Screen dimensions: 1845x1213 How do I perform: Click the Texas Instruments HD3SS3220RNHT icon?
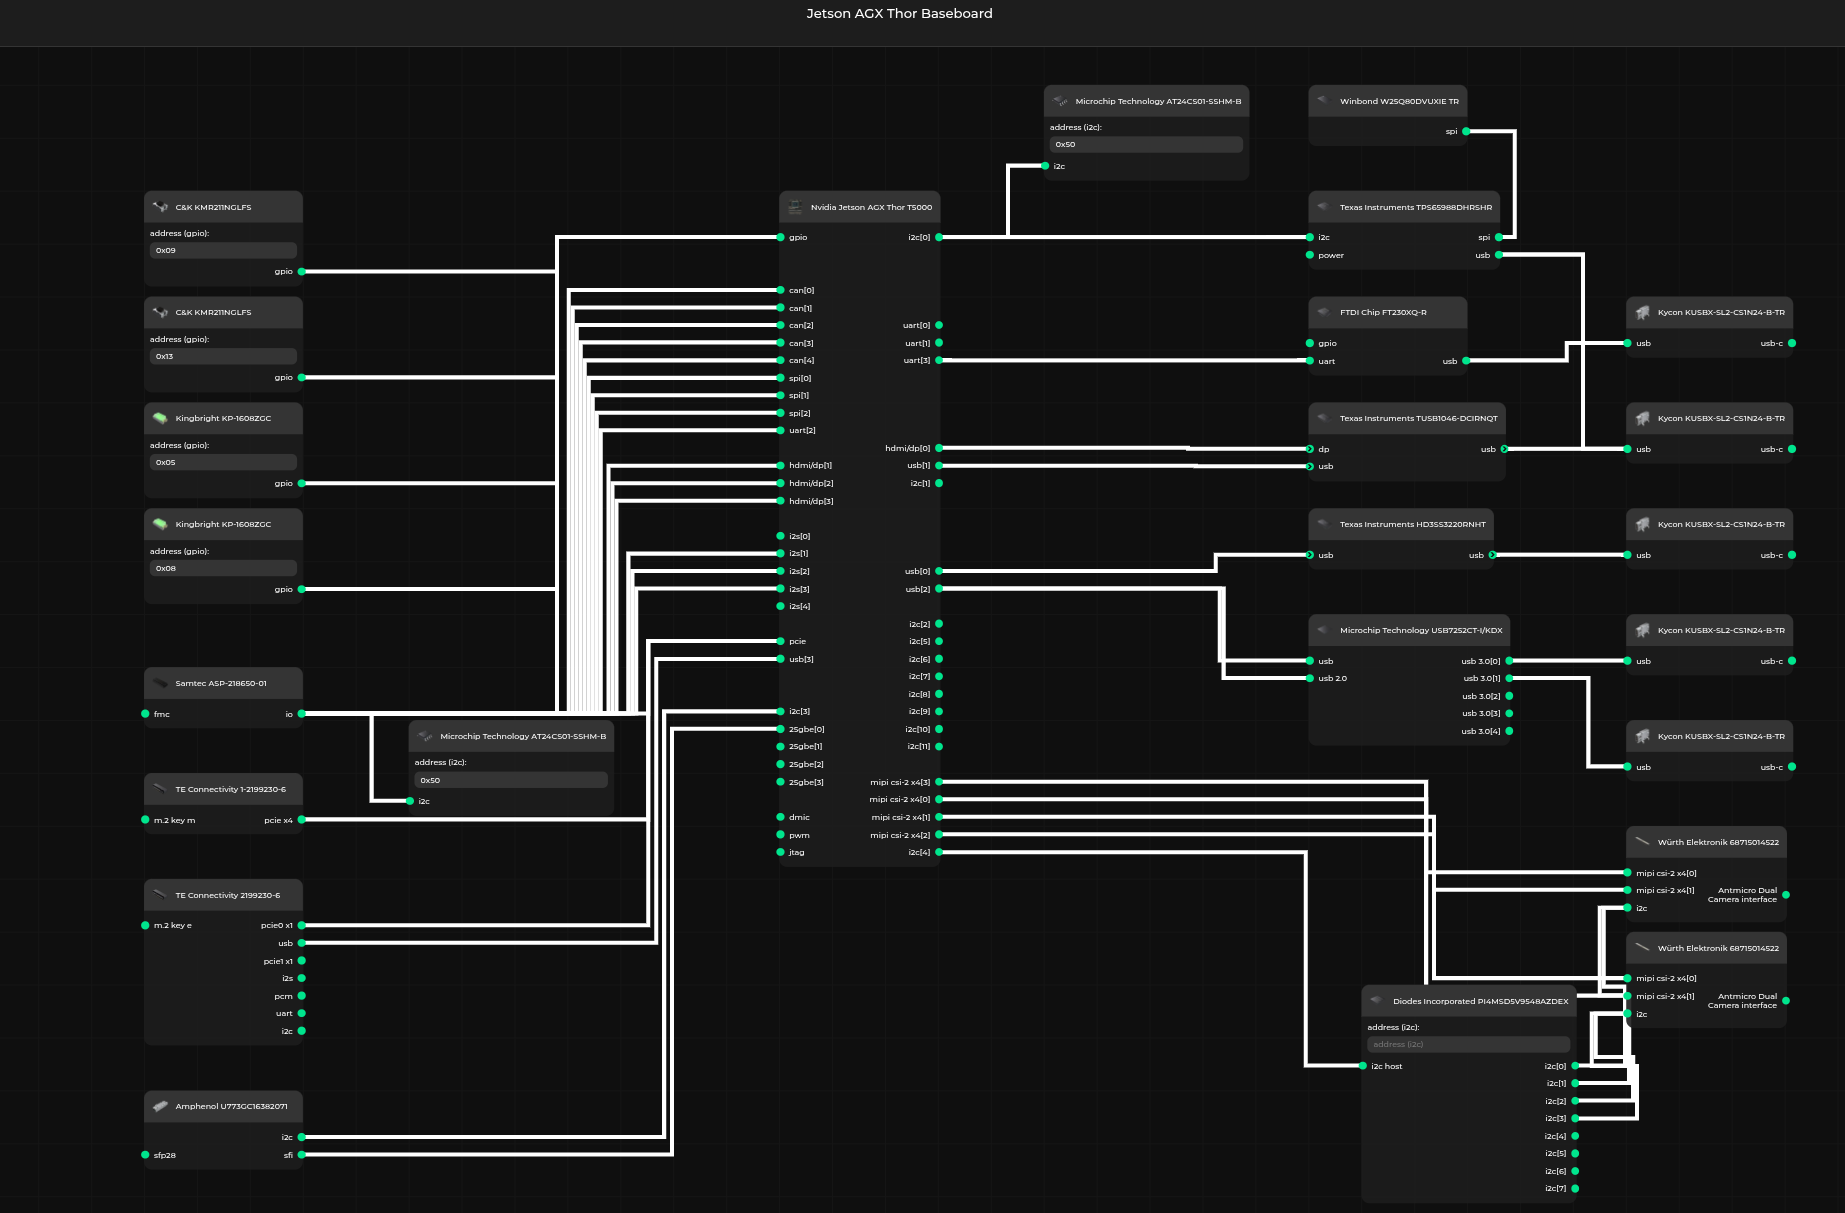(1324, 524)
